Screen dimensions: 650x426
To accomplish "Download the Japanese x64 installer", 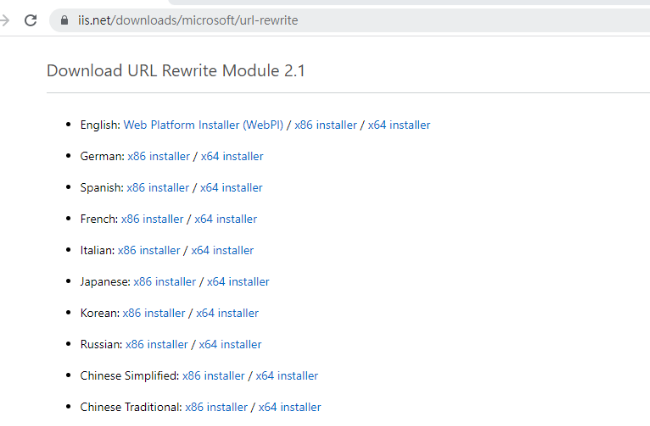I will click(238, 282).
